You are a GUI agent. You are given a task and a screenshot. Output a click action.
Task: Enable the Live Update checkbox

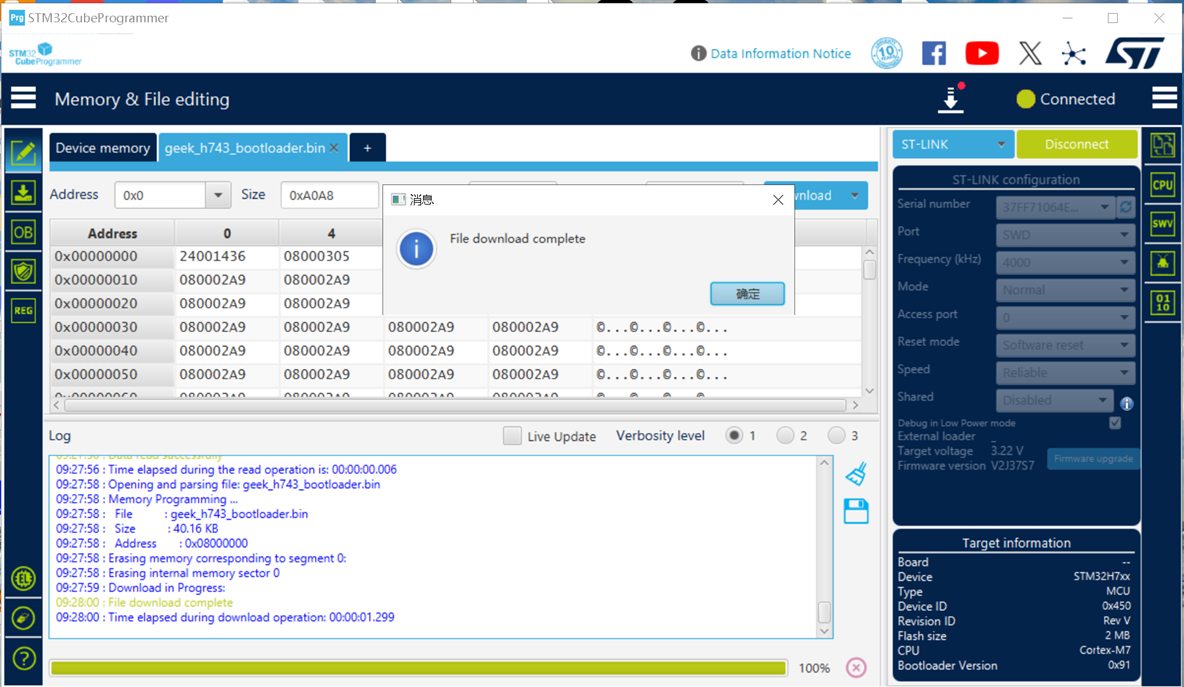point(512,436)
